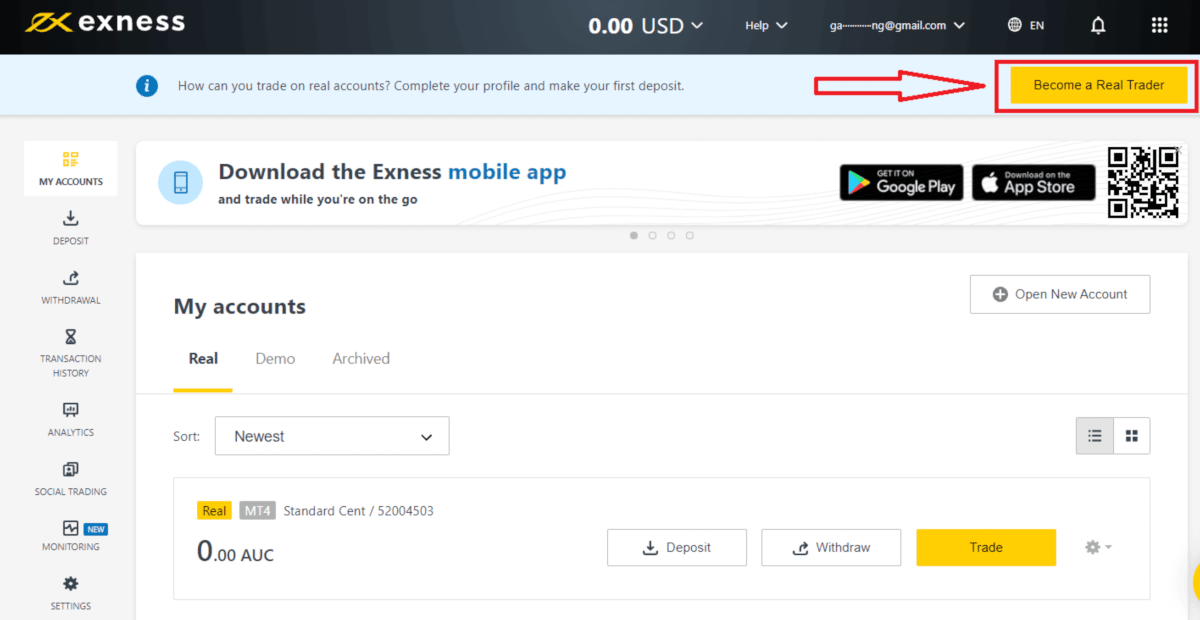Go to first carousel slide dot

click(634, 236)
